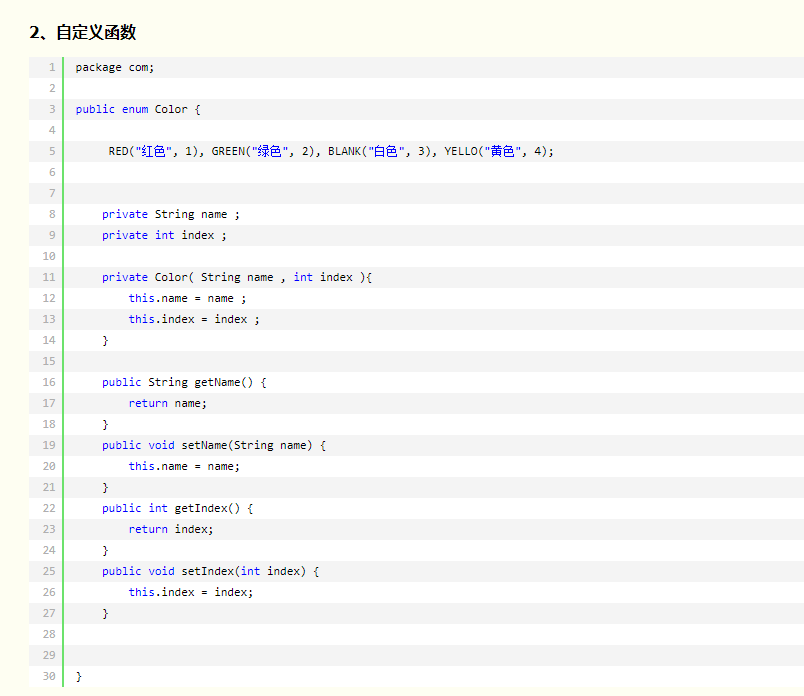804x696 pixels.
Task: Click the 'public enum Color' declaration
Action: pyautogui.click(x=138, y=109)
